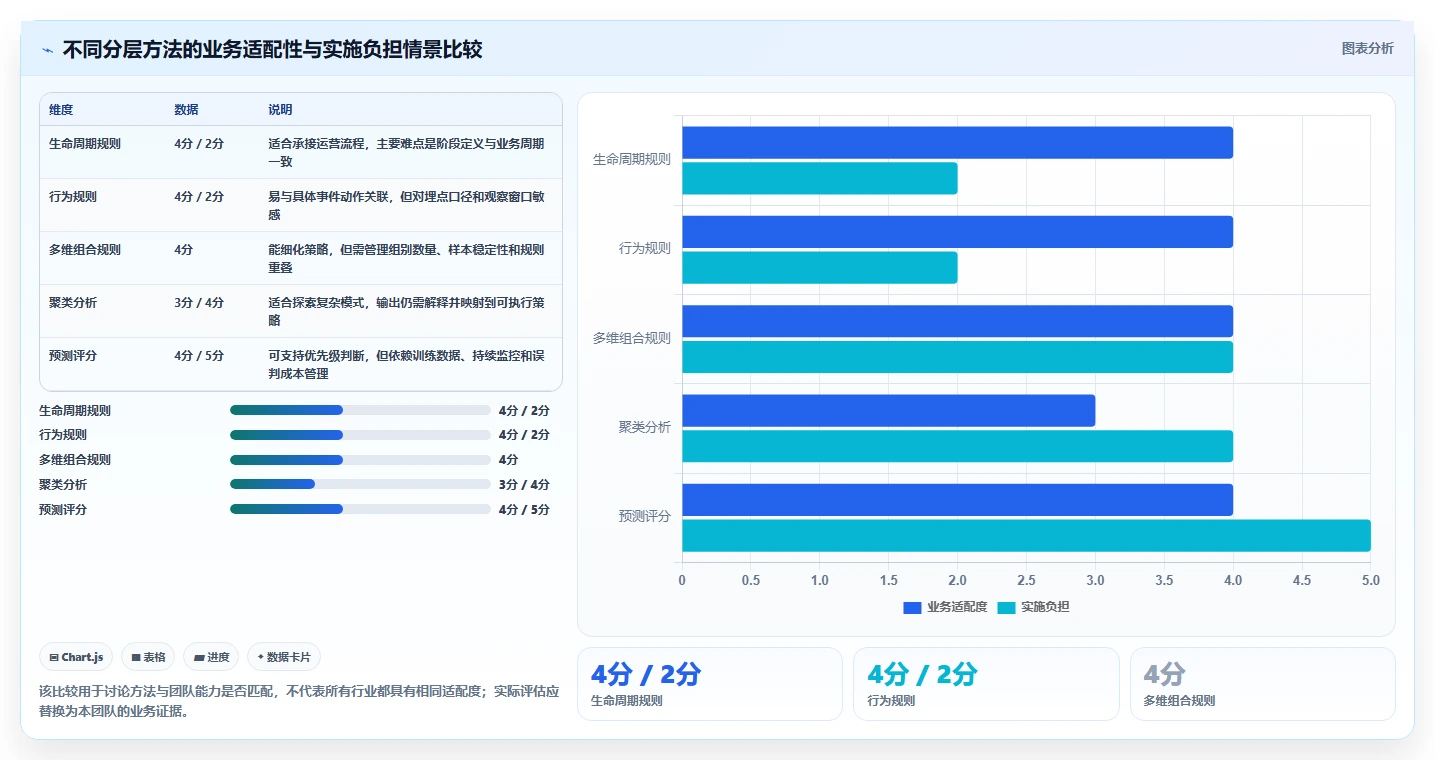Click the 行为规则 progress bar
This screenshot has width=1435, height=760.
pyautogui.click(x=360, y=435)
